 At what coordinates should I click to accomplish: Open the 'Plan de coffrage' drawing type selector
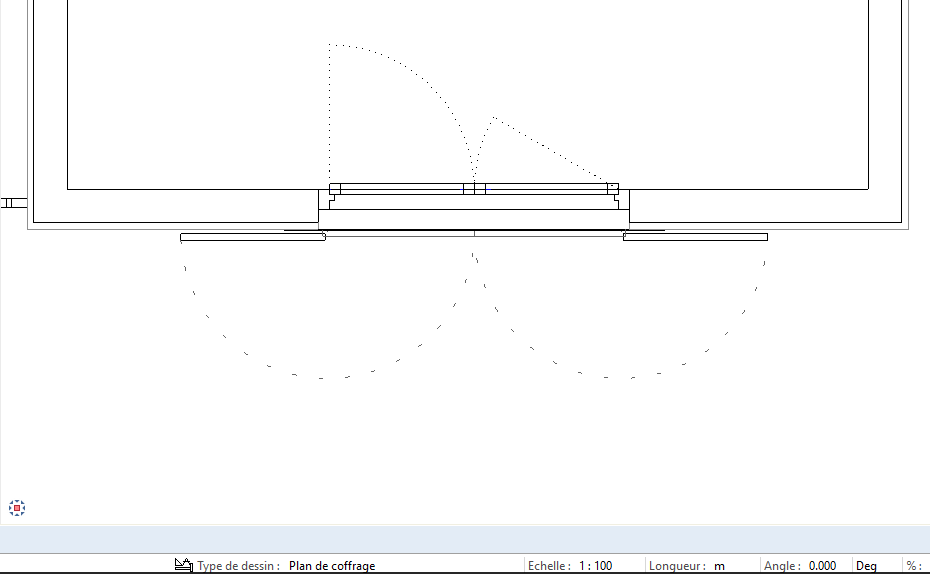pos(332,566)
